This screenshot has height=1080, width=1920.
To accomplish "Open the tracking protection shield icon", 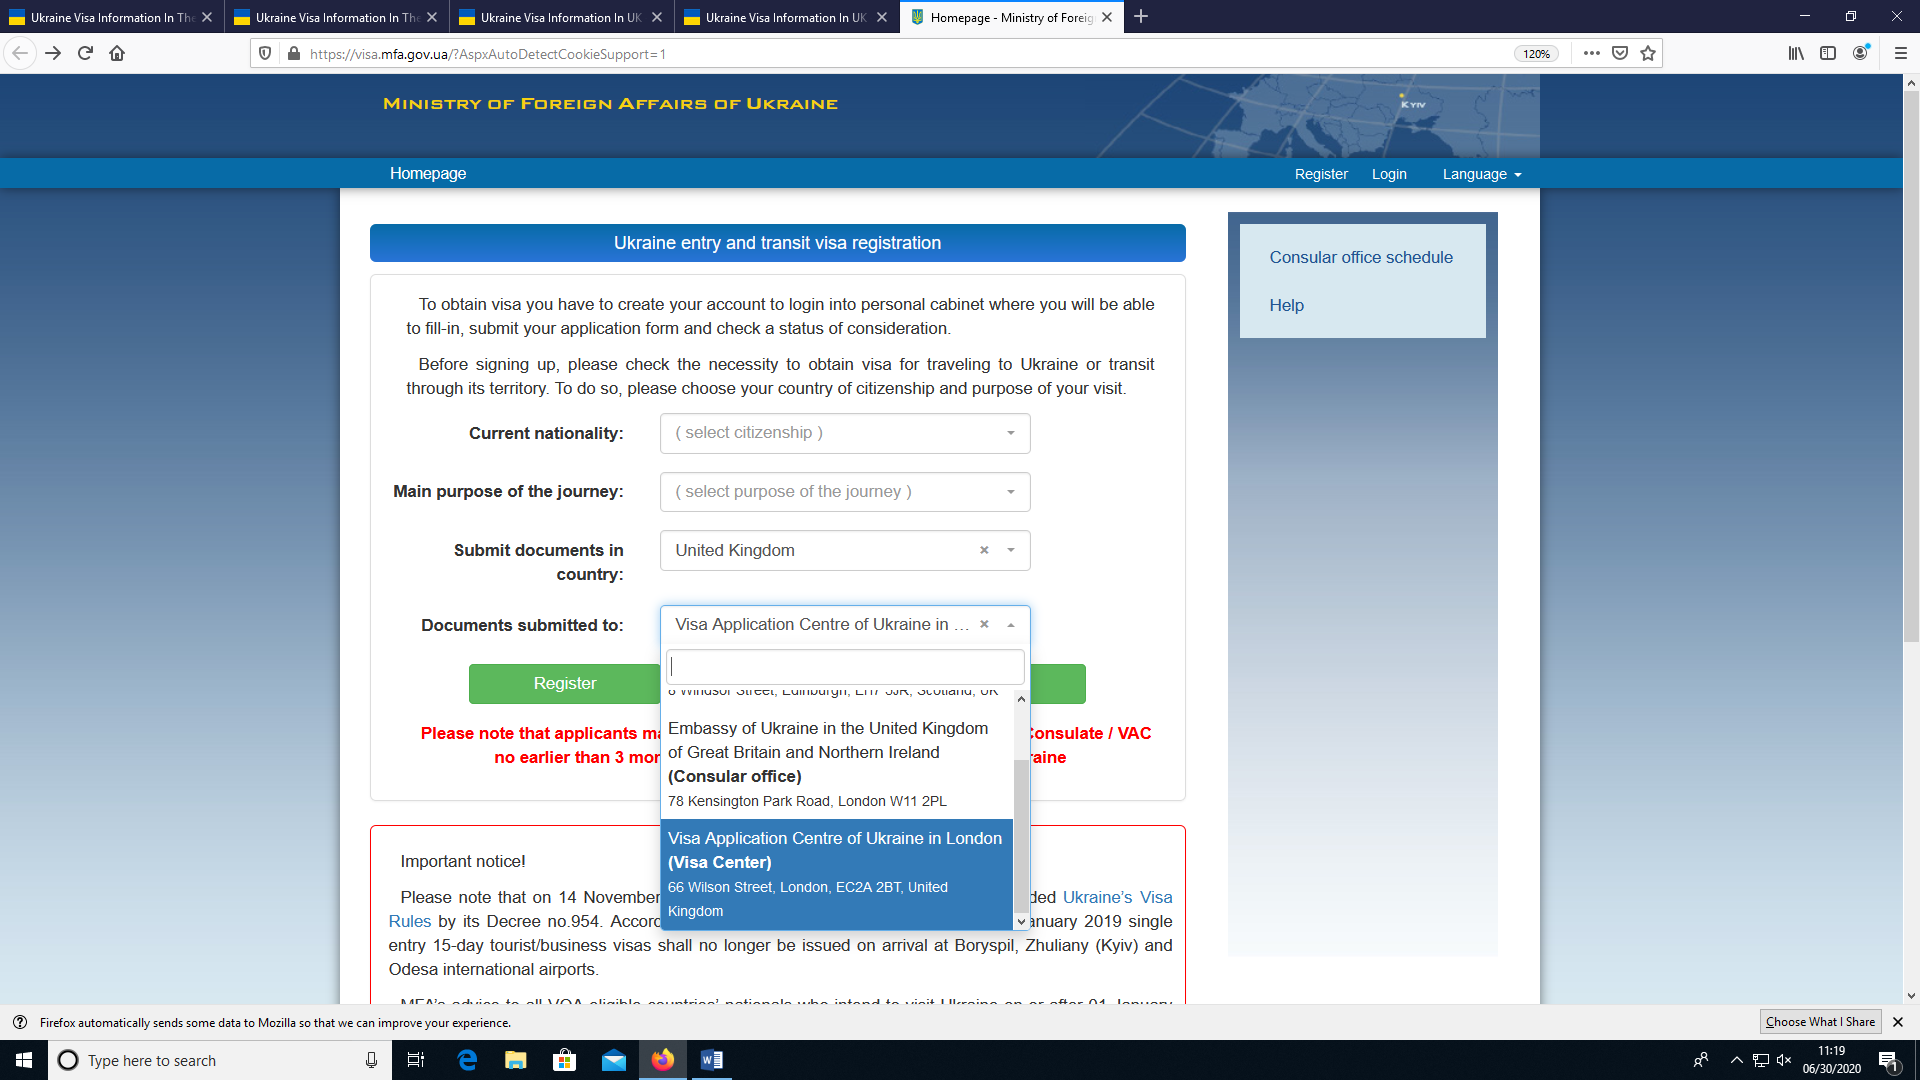I will pos(264,53).
